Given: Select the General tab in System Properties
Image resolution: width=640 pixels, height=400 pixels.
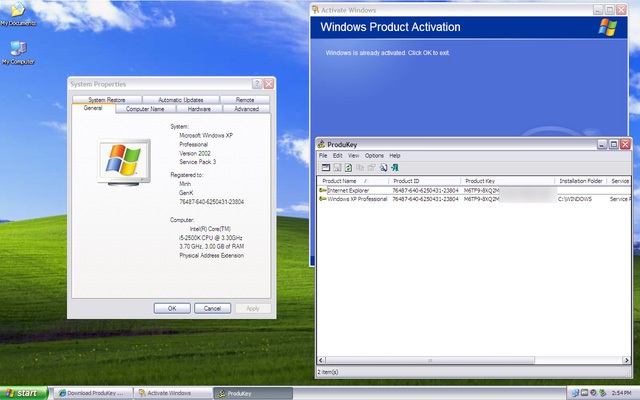Looking at the screenshot, I should pyautogui.click(x=93, y=108).
